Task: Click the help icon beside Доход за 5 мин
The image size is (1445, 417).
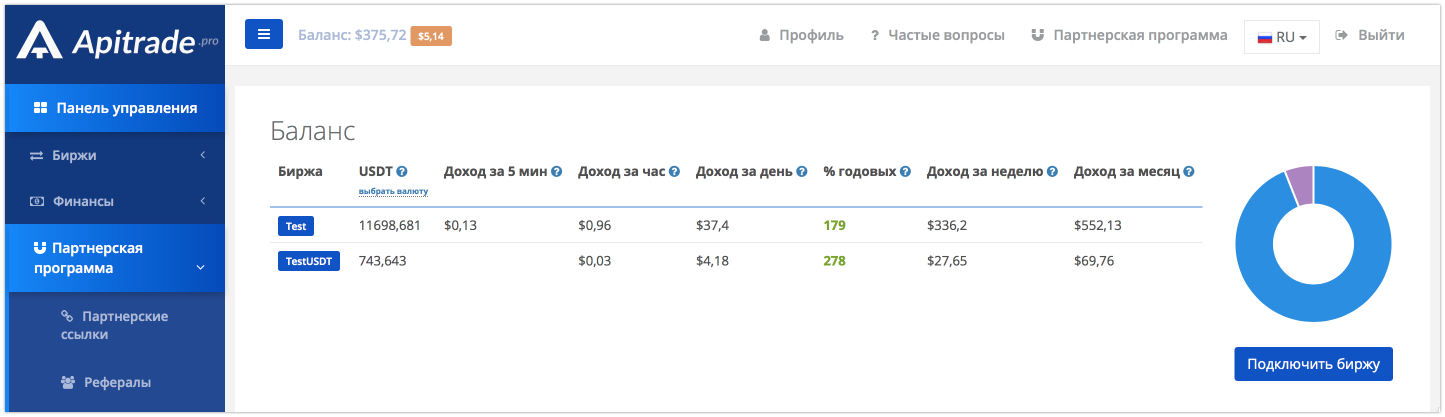Action: click(557, 171)
